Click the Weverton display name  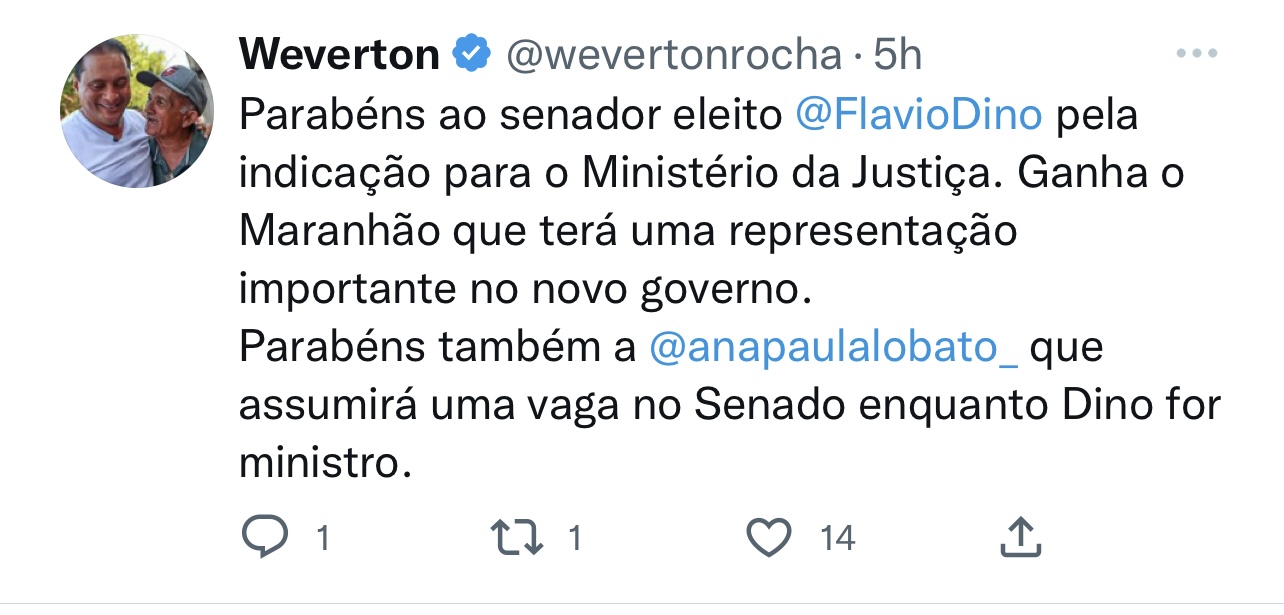tap(339, 55)
